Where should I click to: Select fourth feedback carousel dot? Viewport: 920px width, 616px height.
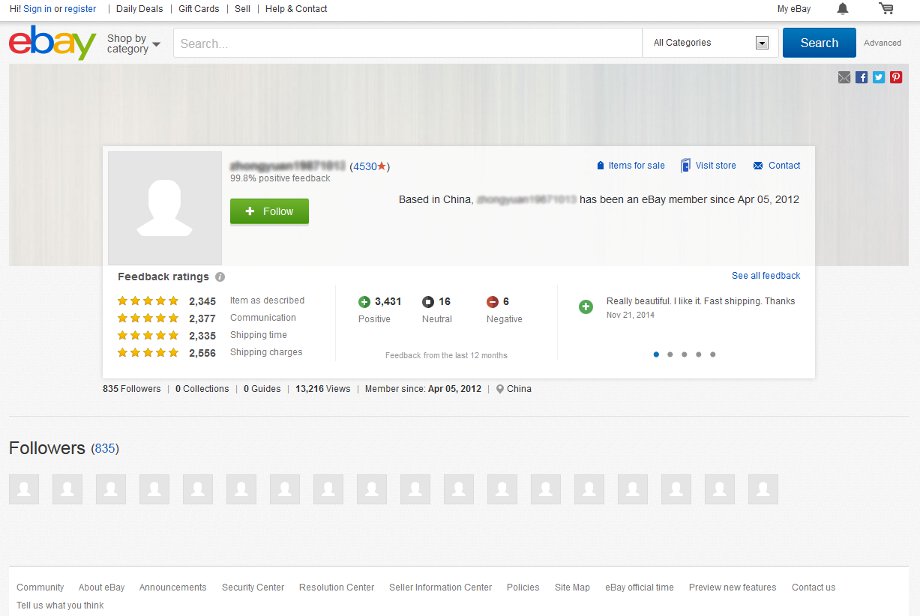pyautogui.click(x=698, y=354)
